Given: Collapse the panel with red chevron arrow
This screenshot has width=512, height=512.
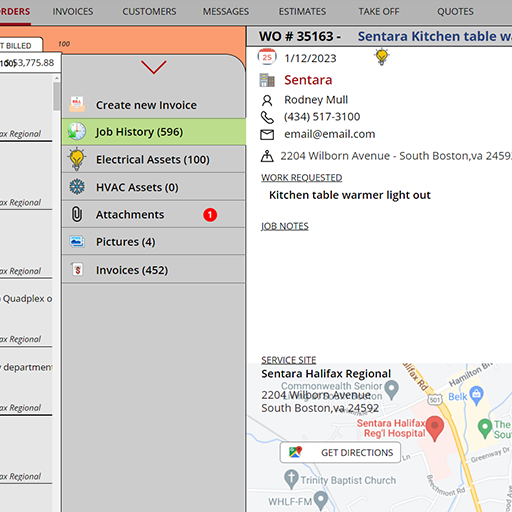Looking at the screenshot, I should tap(154, 67).
